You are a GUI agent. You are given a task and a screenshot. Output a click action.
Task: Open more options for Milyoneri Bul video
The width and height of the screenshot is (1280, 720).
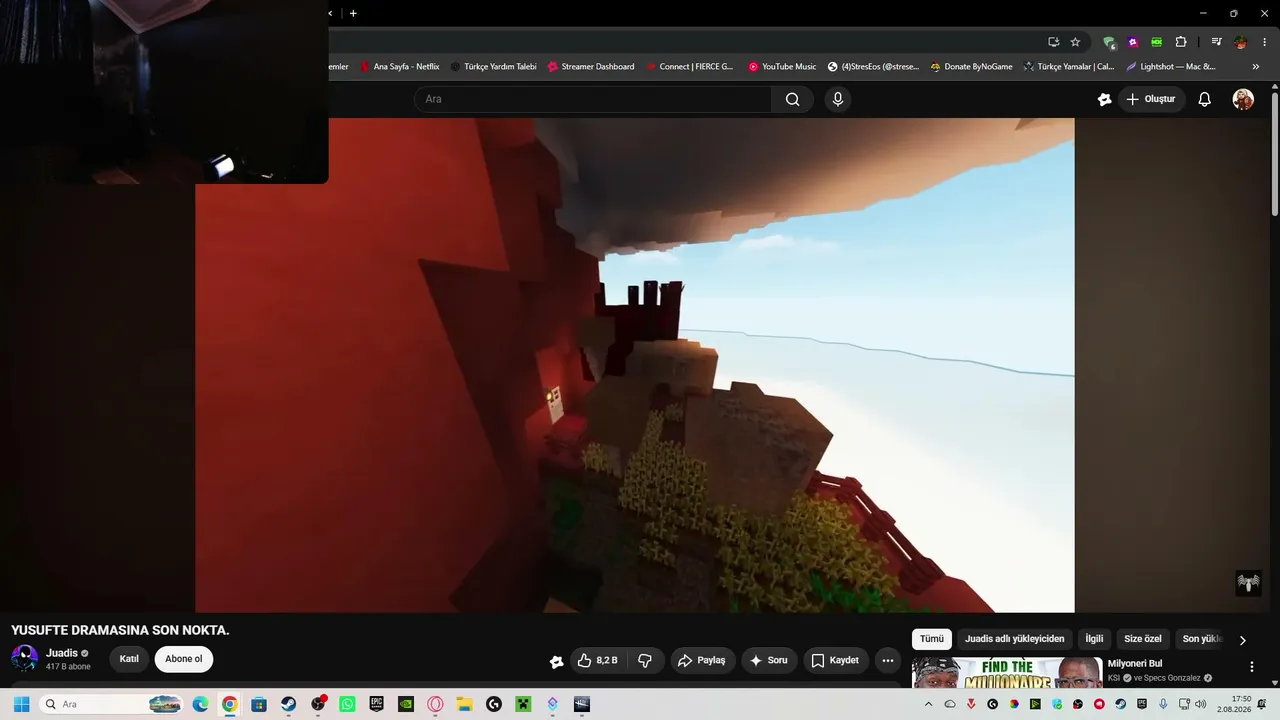coord(1251,667)
